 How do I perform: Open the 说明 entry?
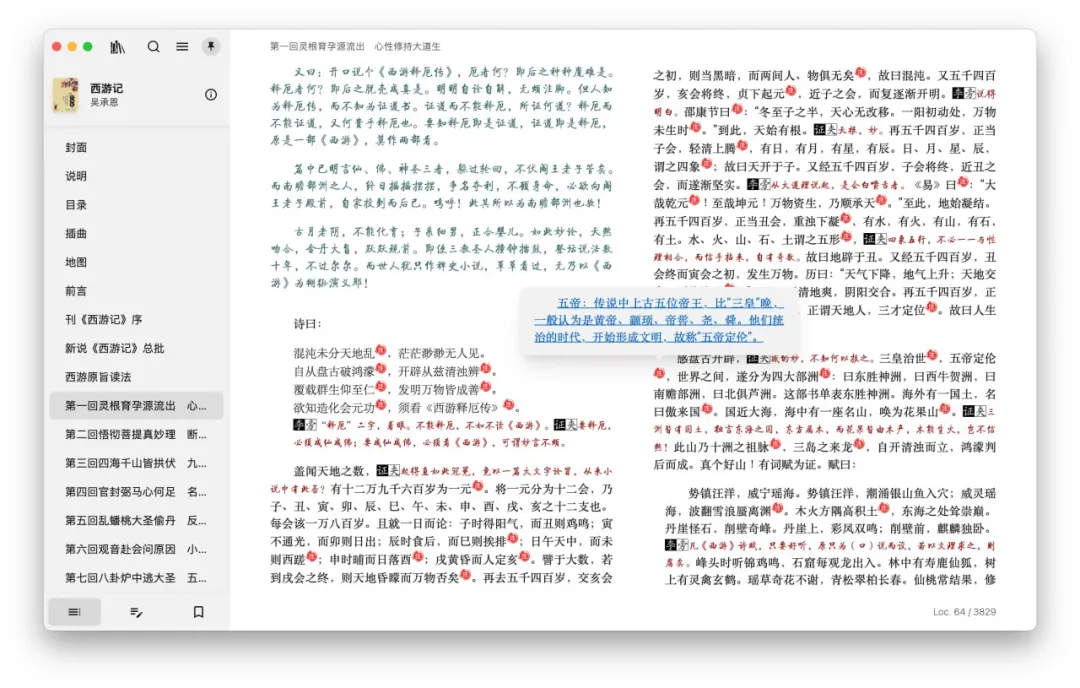tap(136, 176)
